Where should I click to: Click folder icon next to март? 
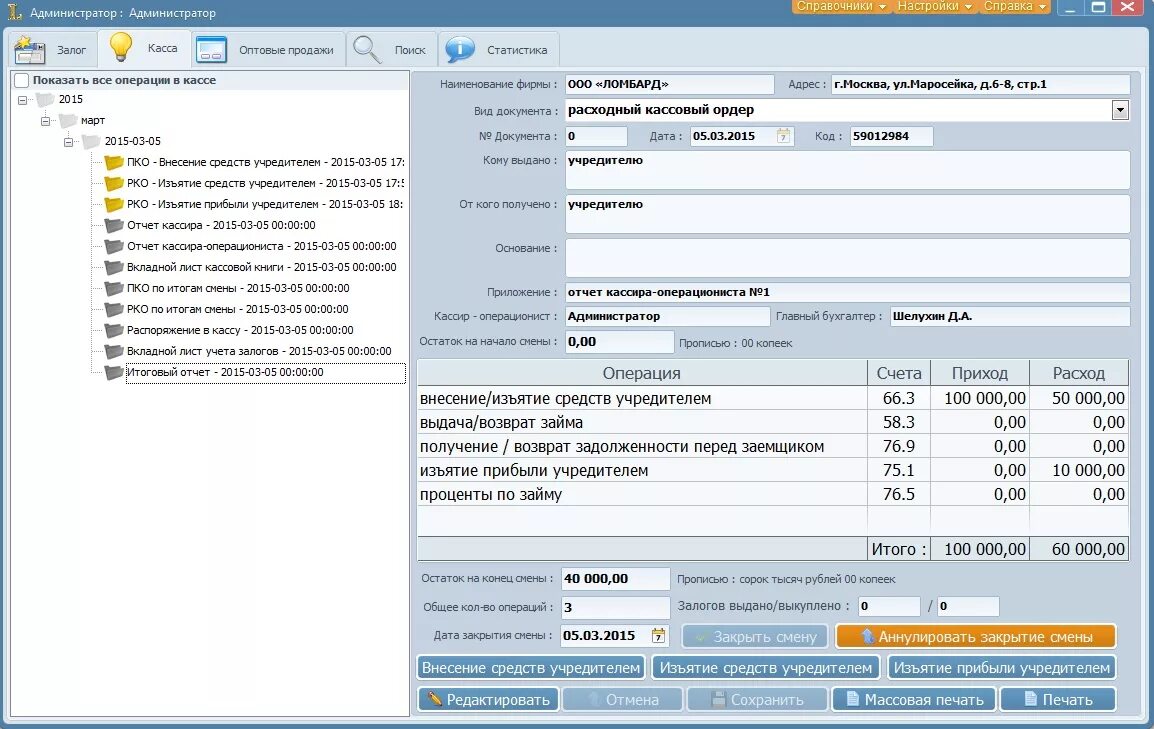click(68, 121)
